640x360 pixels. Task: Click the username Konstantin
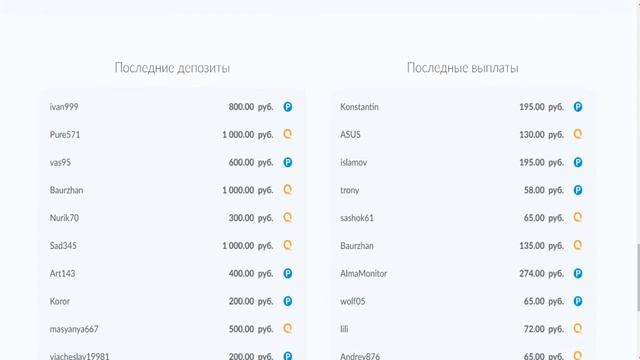pyautogui.click(x=360, y=107)
